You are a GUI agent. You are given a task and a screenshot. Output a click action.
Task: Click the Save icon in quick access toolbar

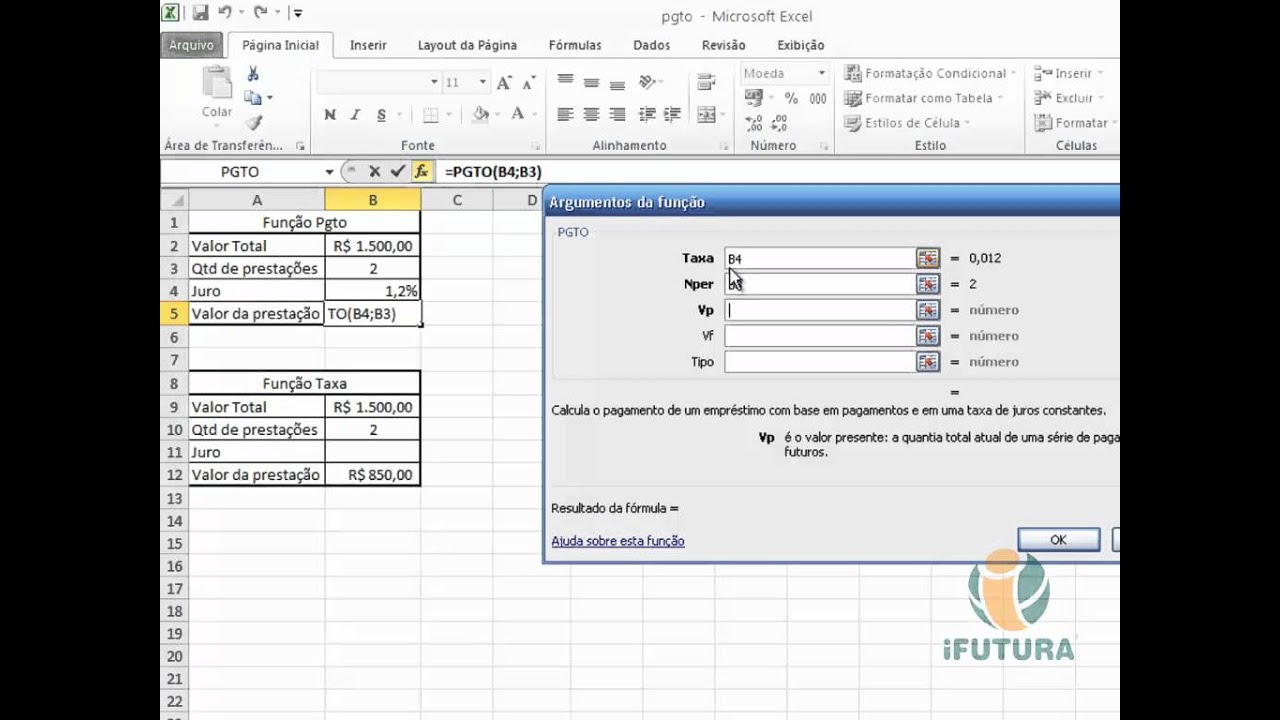point(200,13)
